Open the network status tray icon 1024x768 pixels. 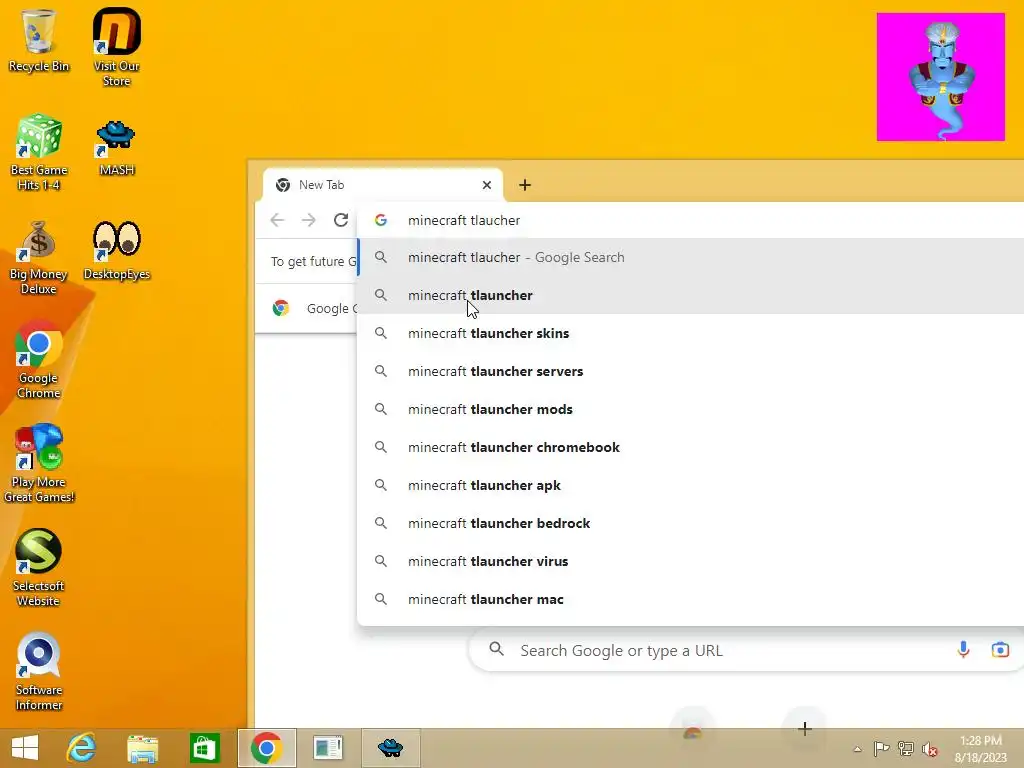click(906, 748)
